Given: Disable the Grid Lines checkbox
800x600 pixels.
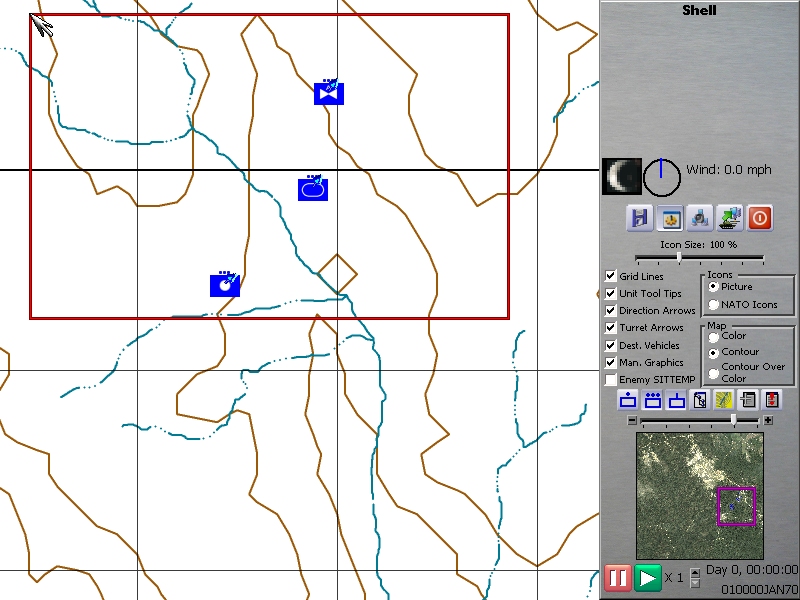Looking at the screenshot, I should tap(611, 276).
